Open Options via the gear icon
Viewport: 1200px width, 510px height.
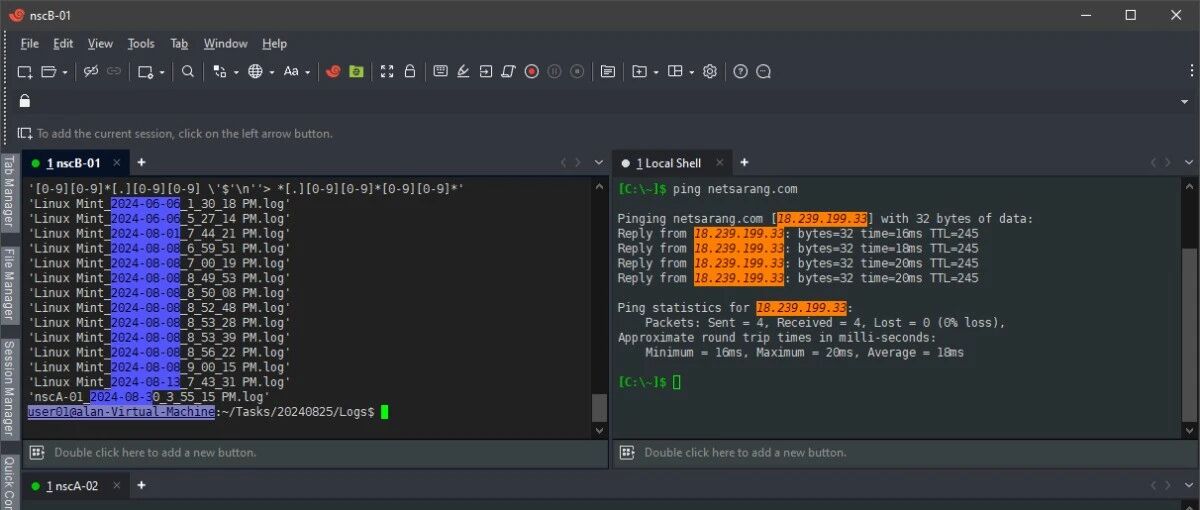(710, 72)
